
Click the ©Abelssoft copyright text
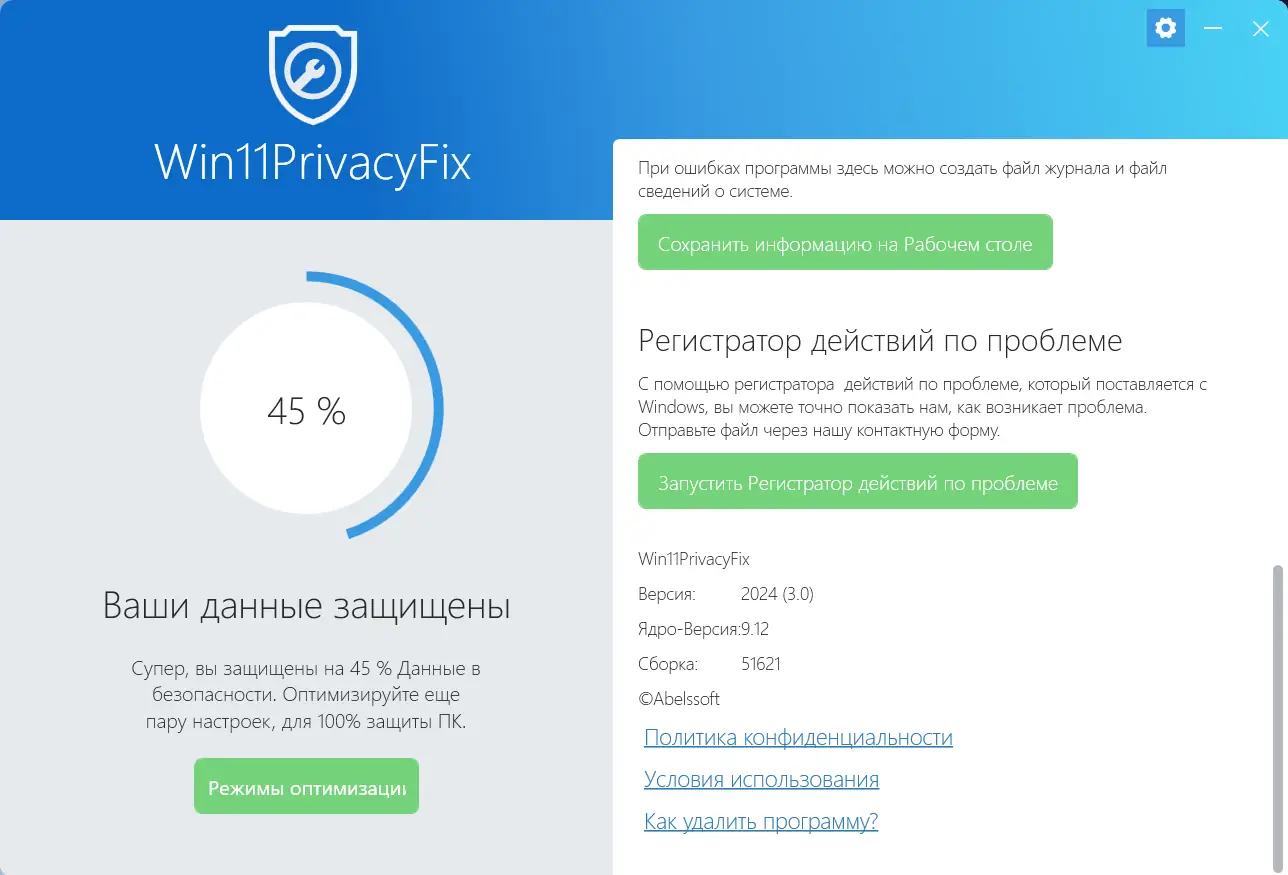click(679, 699)
